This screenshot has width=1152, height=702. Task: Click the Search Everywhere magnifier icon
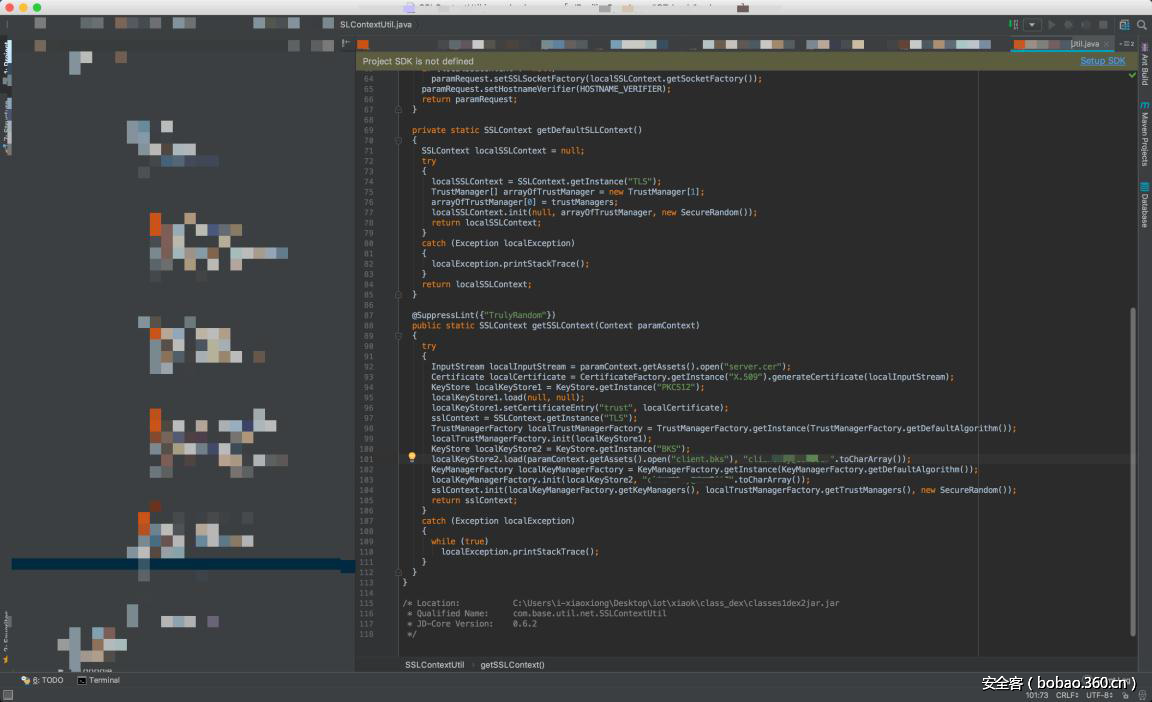pyautogui.click(x=1142, y=24)
